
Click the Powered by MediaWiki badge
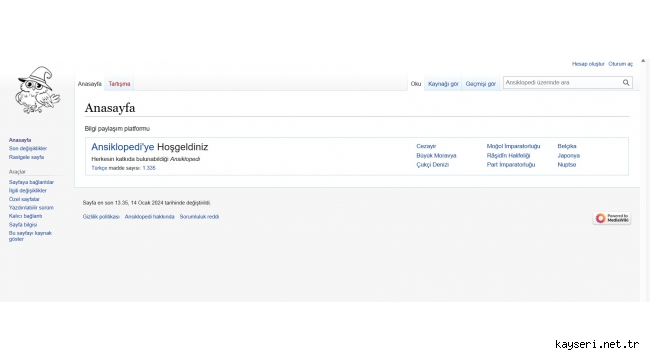coord(612,218)
